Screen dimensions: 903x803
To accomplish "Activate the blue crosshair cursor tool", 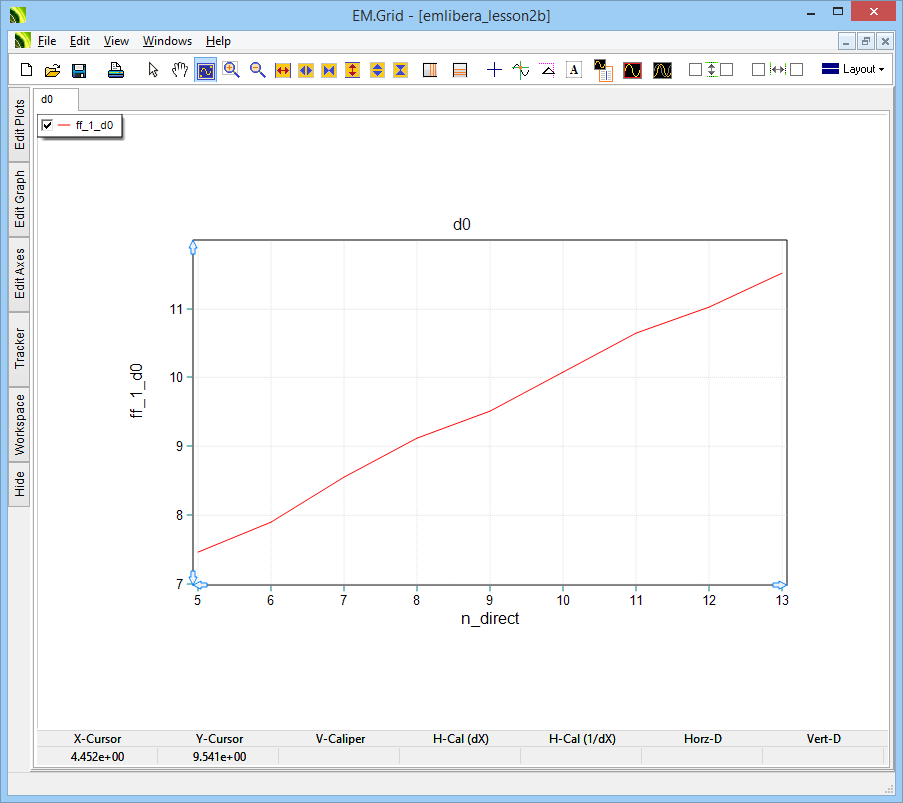I will point(494,70).
